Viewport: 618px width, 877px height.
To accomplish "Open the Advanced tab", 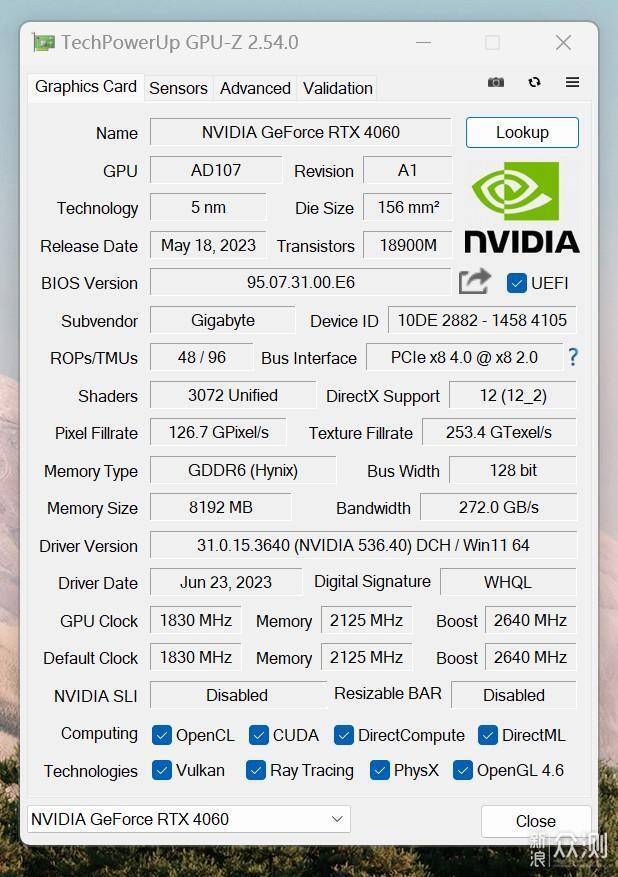I will point(255,88).
